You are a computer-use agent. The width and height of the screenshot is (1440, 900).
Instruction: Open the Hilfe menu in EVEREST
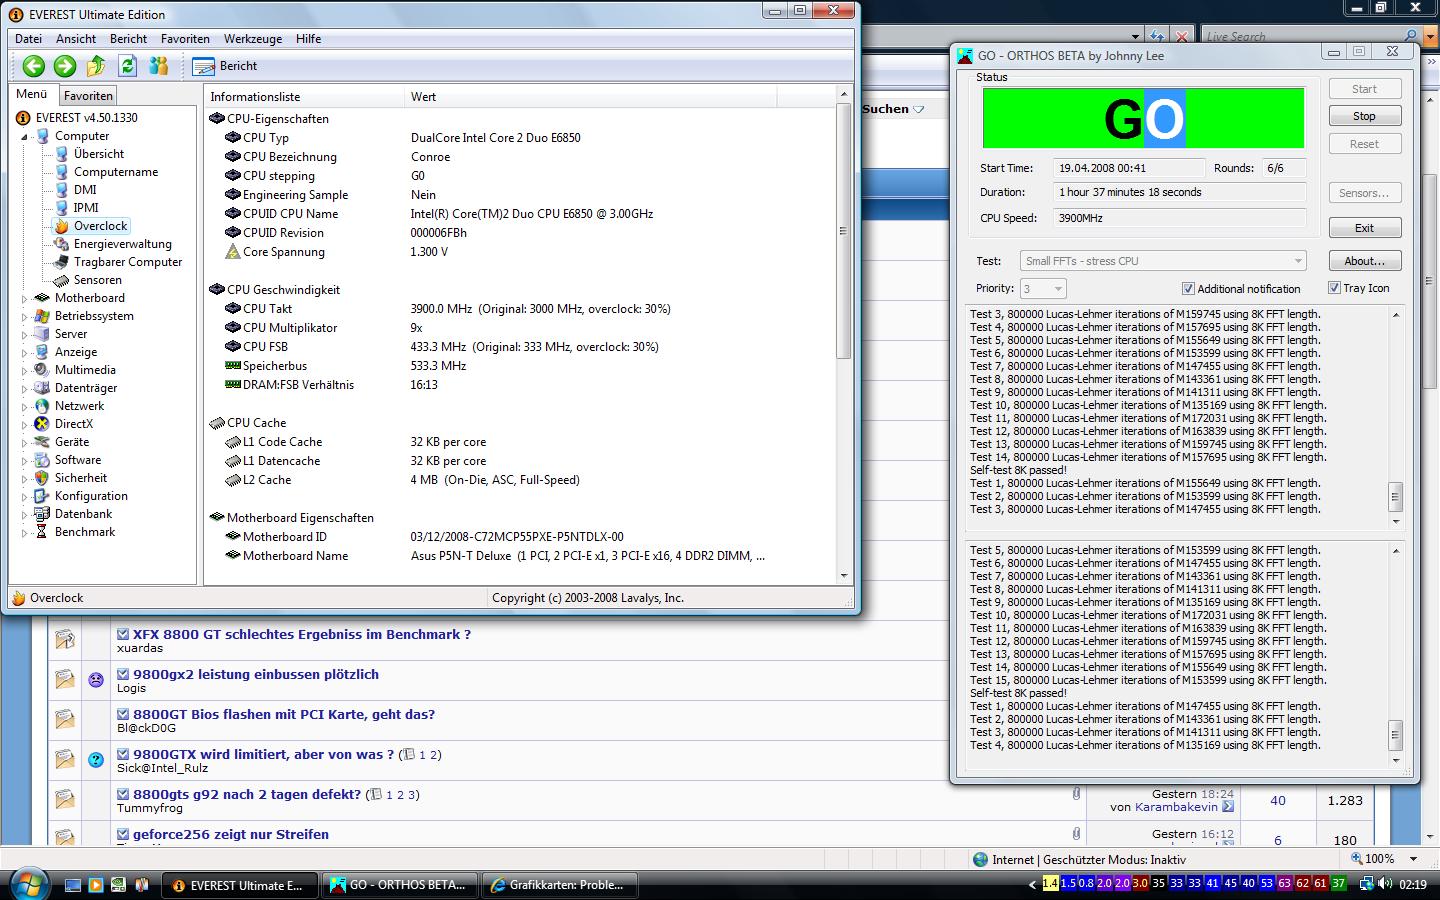point(308,39)
